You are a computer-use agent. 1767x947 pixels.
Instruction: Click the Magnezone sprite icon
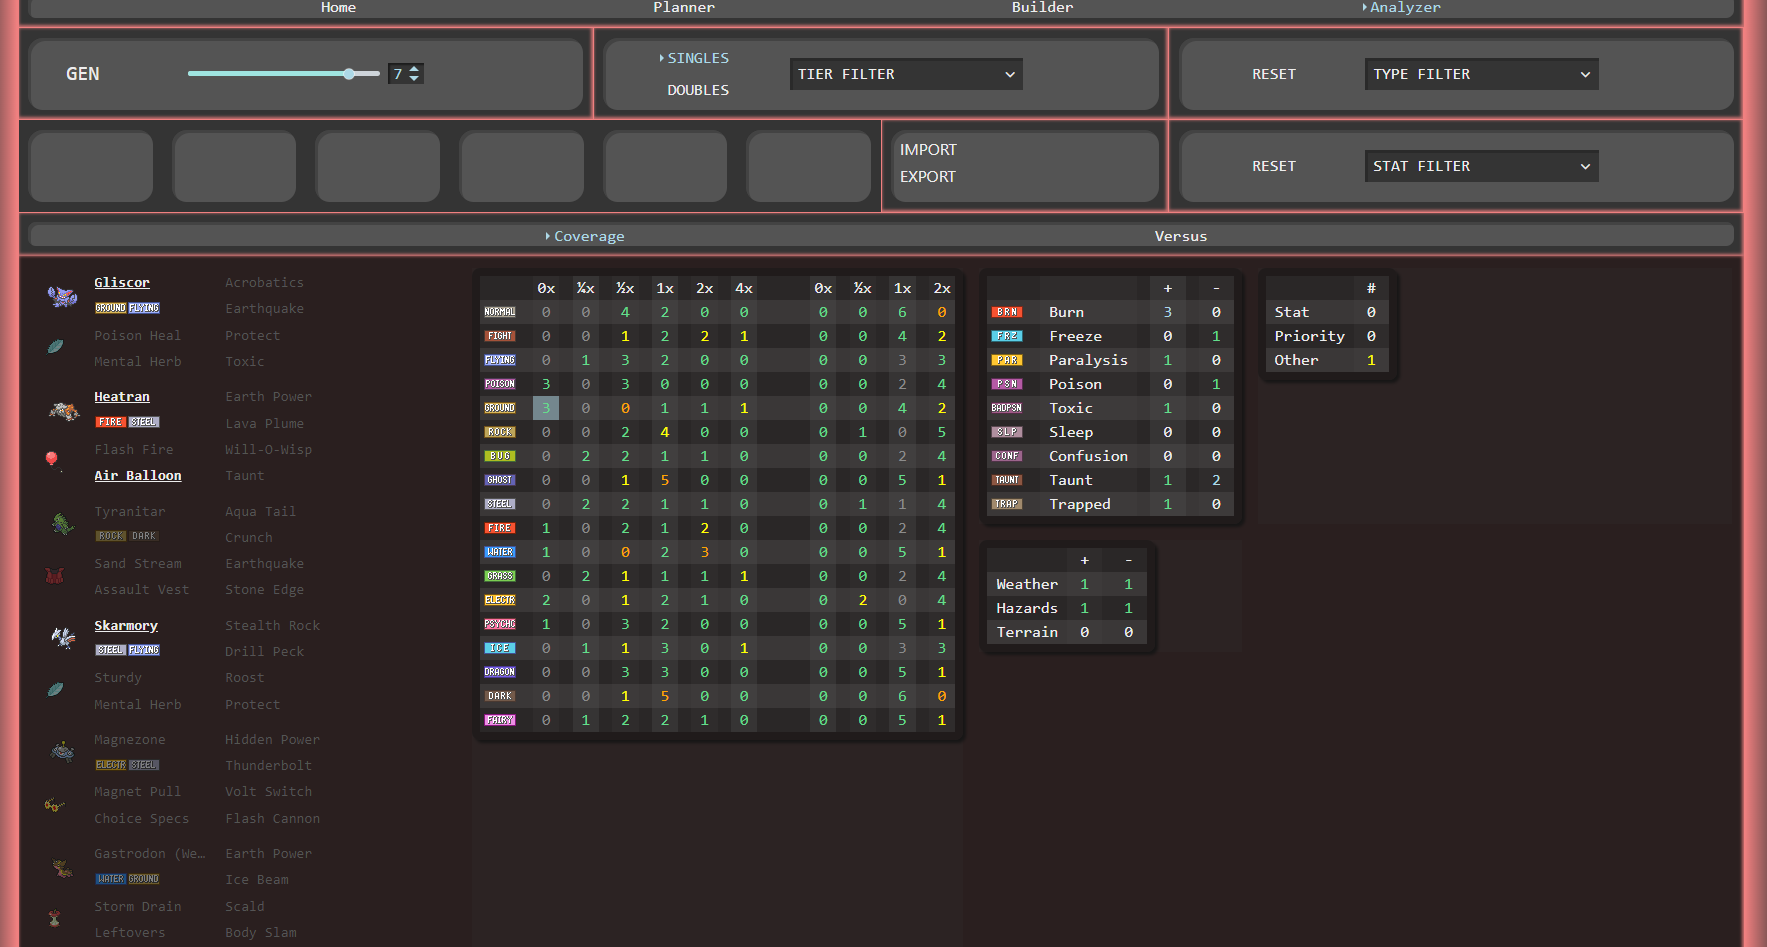pos(62,751)
